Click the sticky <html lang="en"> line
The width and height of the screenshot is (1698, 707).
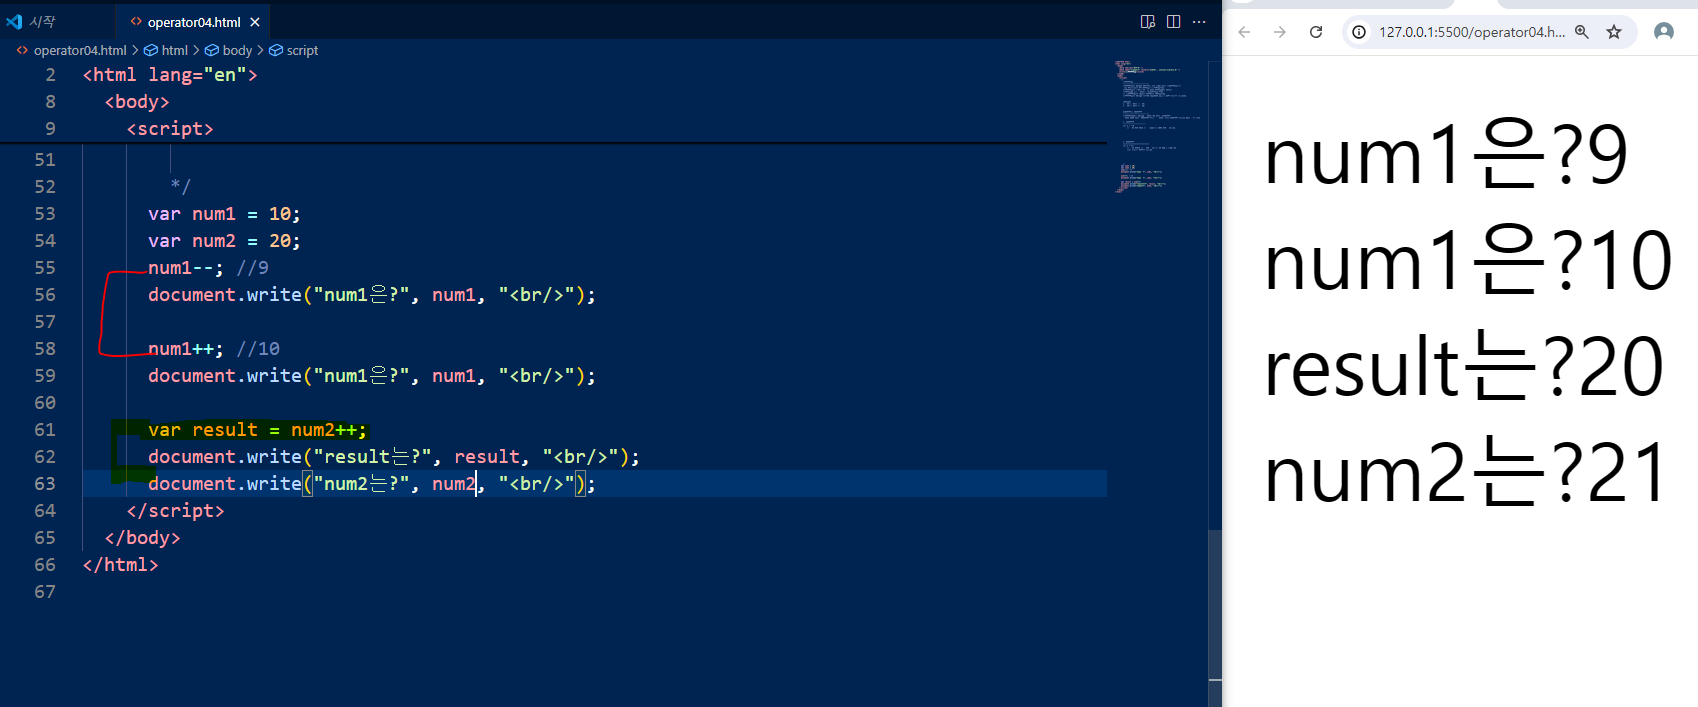[x=170, y=75]
